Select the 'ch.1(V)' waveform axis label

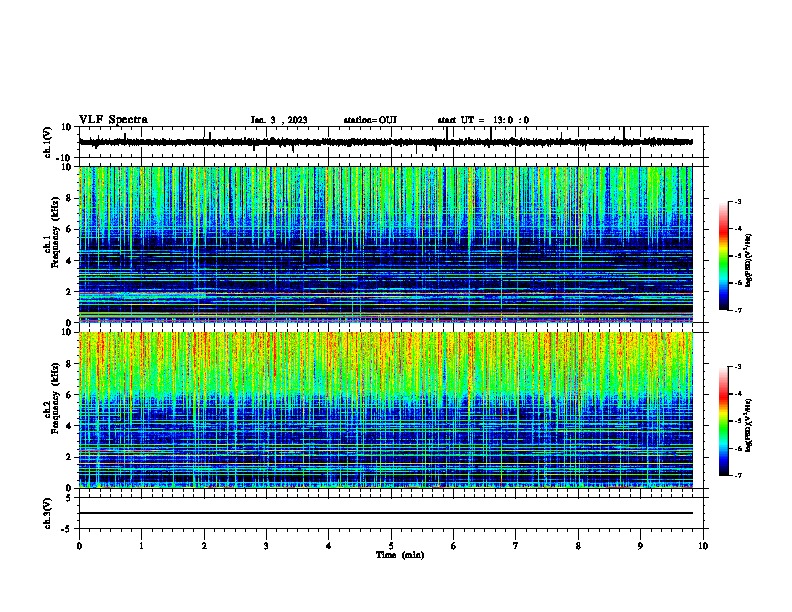(x=48, y=142)
